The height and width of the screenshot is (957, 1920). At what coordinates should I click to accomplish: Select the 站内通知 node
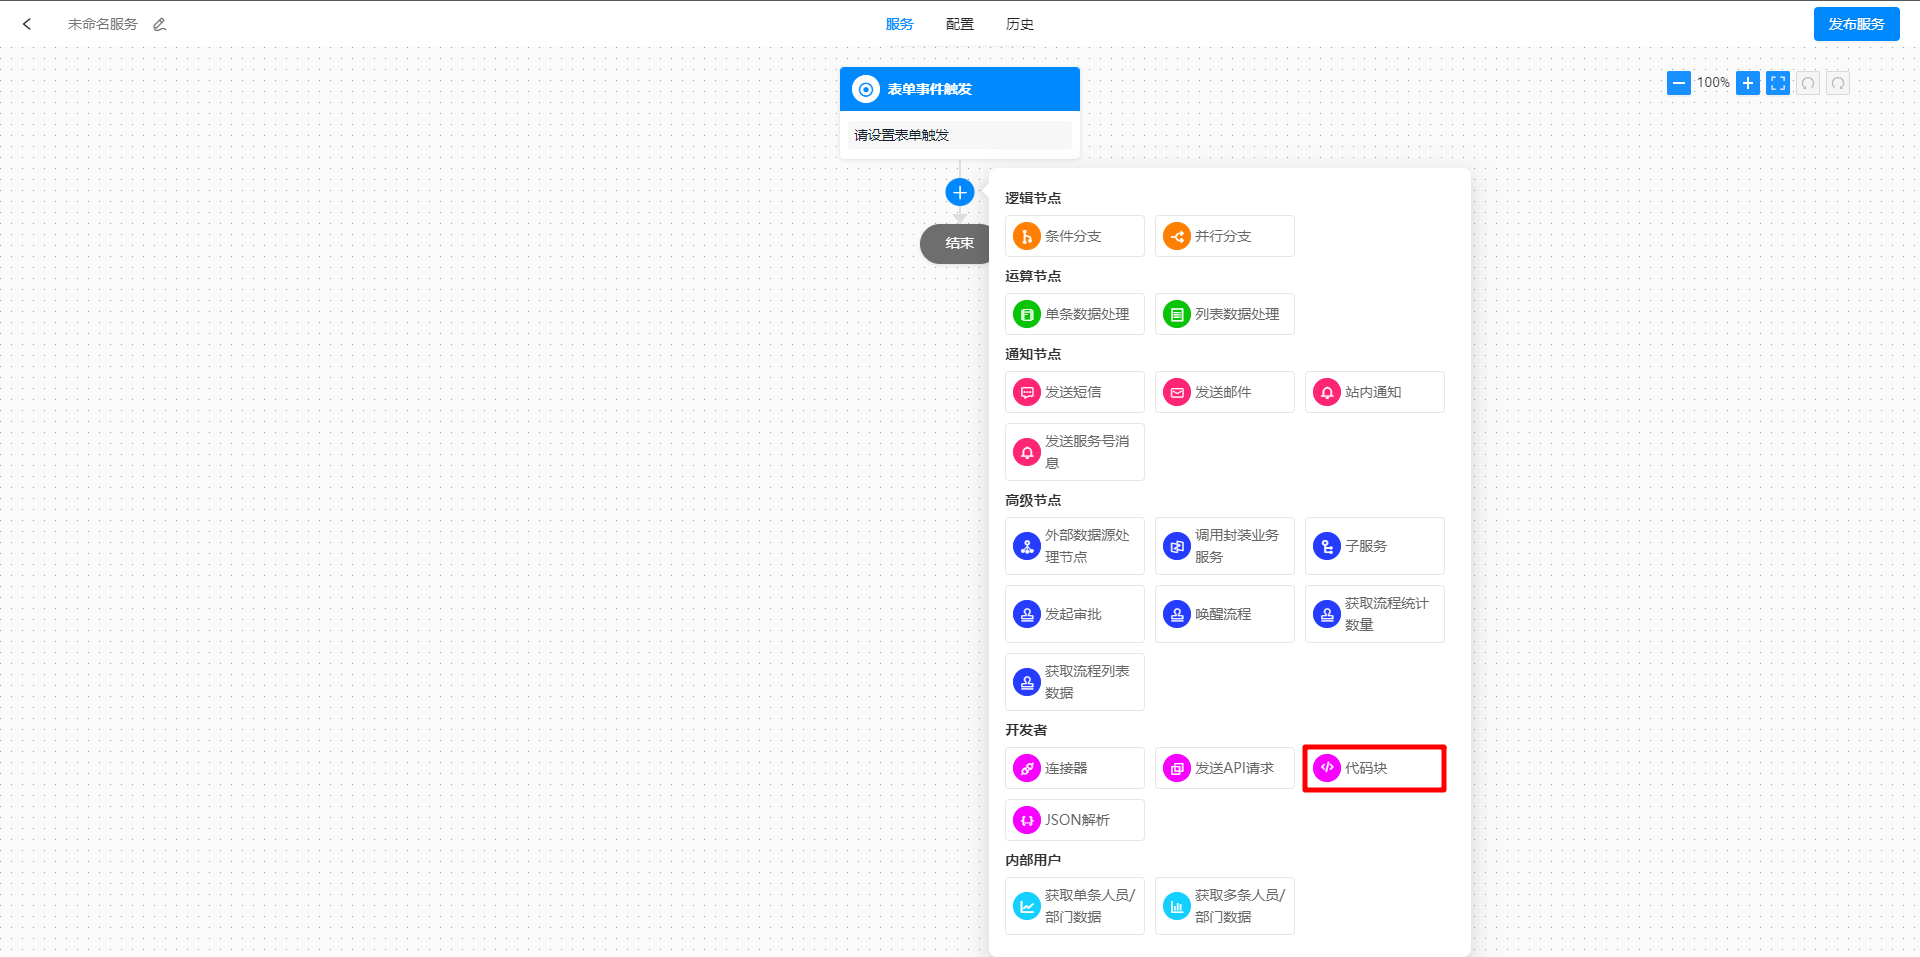point(1374,392)
